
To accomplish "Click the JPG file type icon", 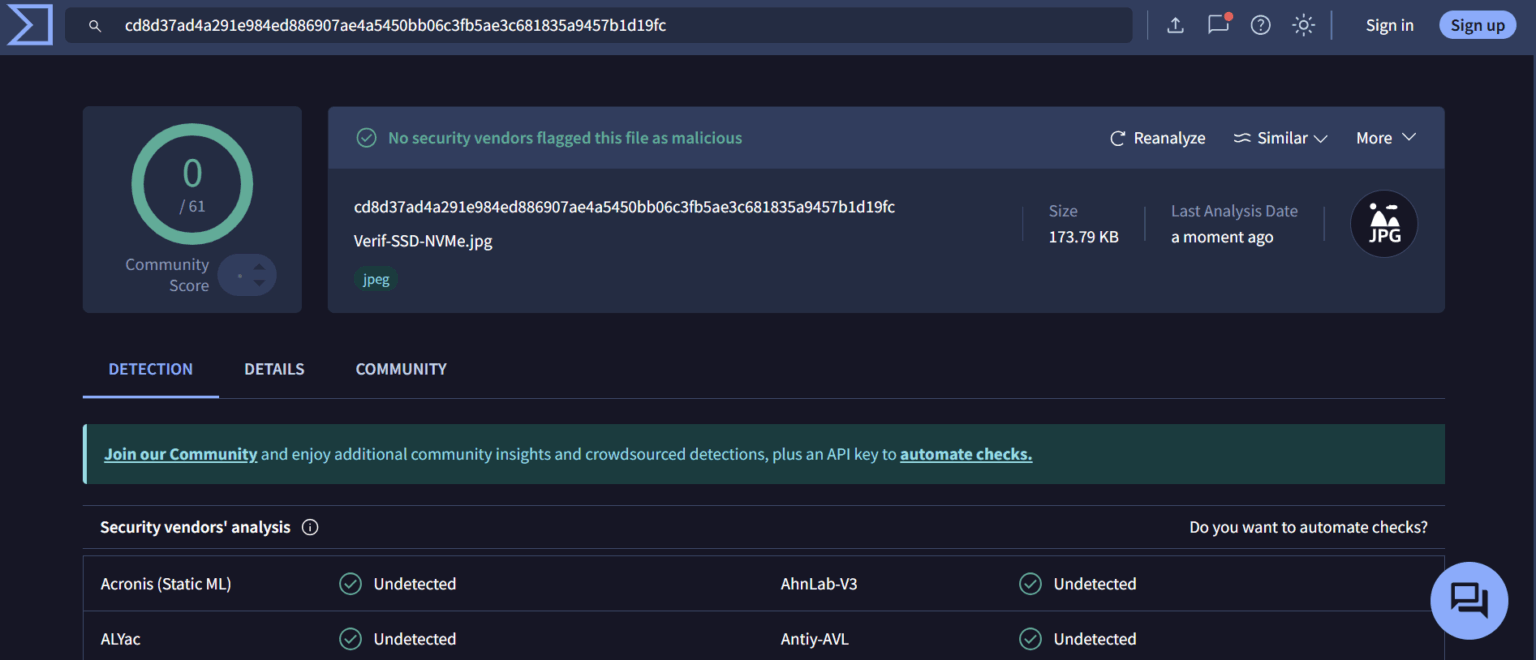I will point(1384,224).
